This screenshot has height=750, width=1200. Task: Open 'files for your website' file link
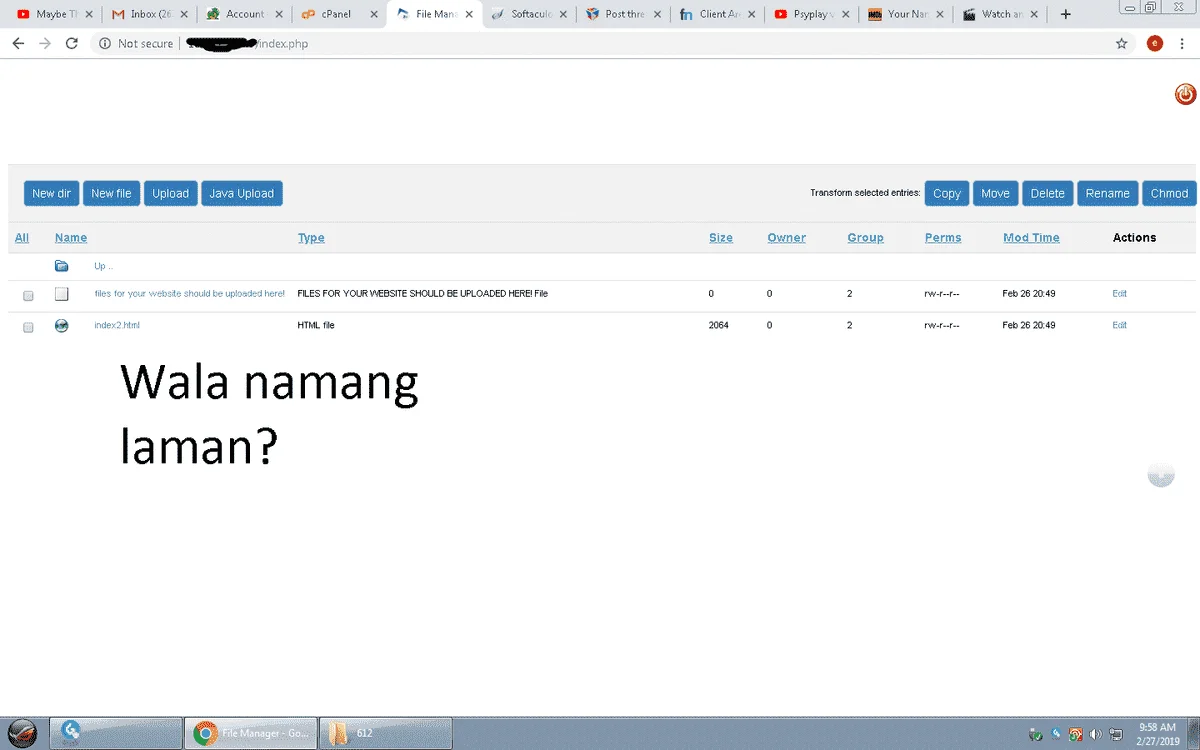[190, 294]
